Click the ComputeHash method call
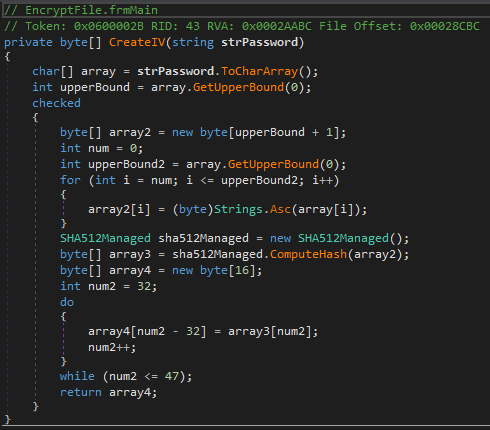The image size is (490, 430). pos(308,254)
